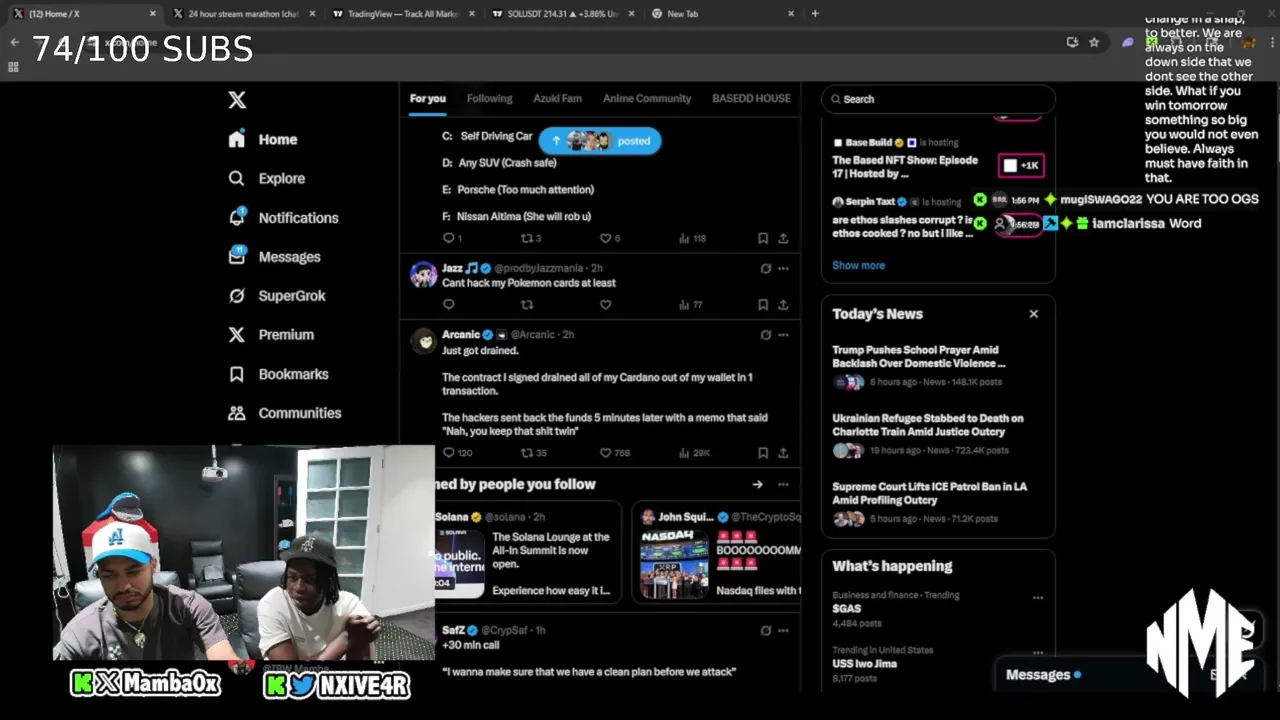Screen dimensions: 1280x720
Task: Open a new browser tab with plus
Action: [815, 14]
